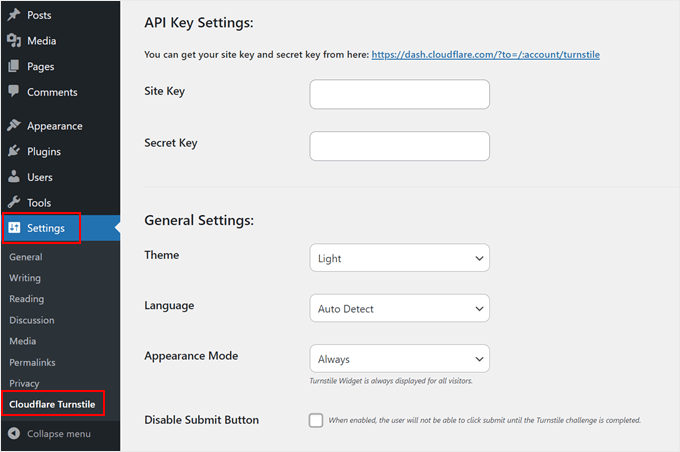Open the Media settings submenu item

[x=23, y=341]
